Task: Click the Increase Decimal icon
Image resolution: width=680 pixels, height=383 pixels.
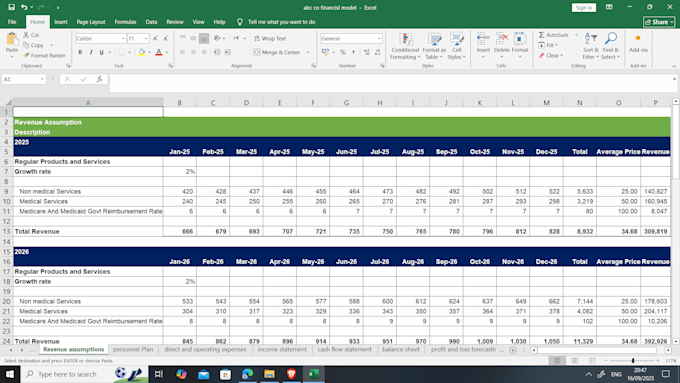Action: pos(366,52)
